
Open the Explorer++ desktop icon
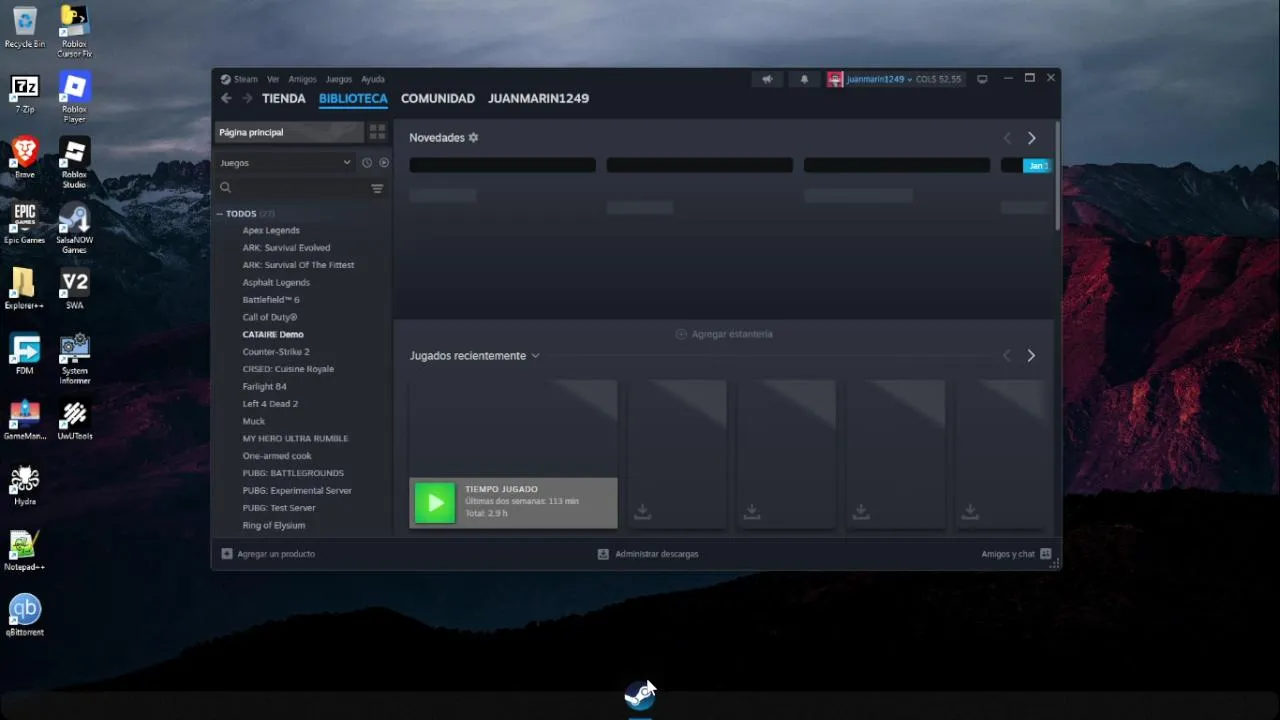[24, 289]
